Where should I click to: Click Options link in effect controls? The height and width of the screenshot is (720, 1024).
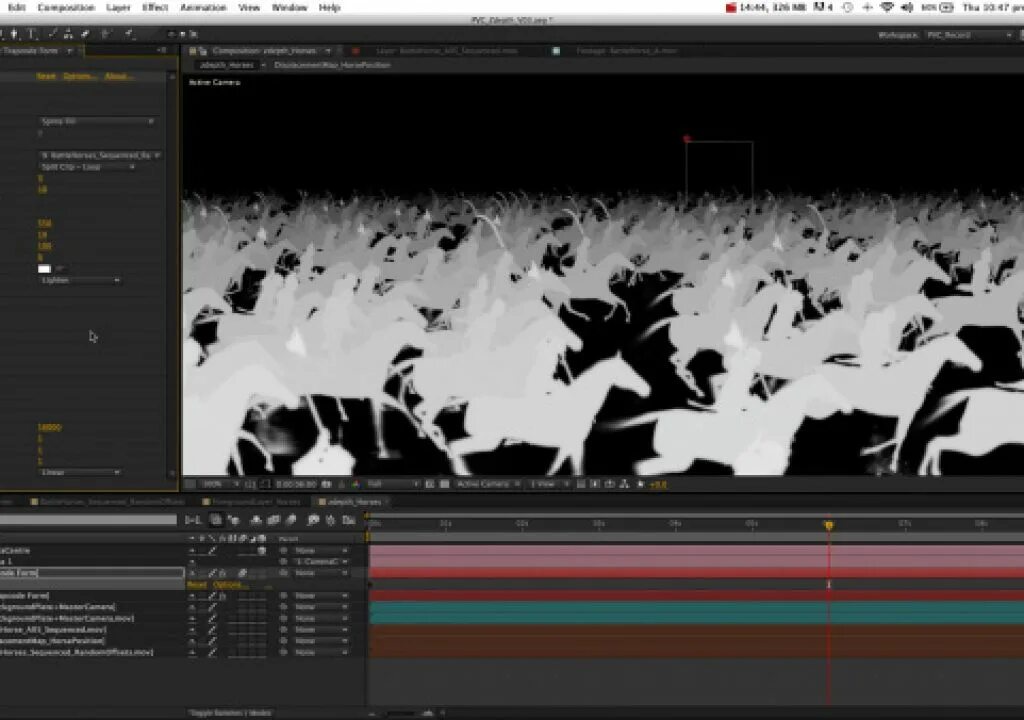80,76
